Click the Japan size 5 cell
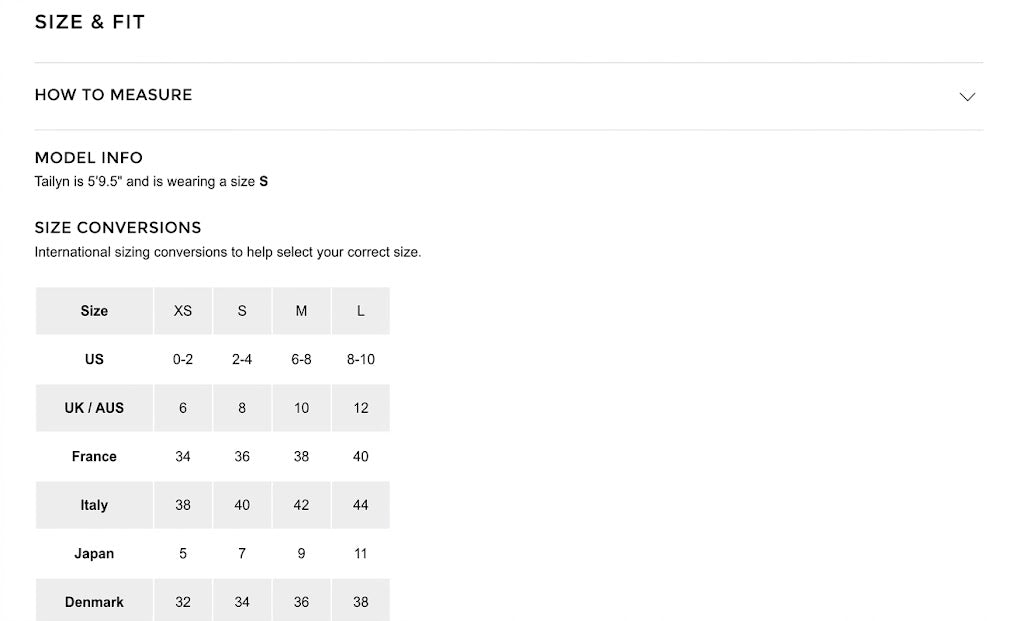This screenshot has height=621, width=1024. click(x=183, y=554)
